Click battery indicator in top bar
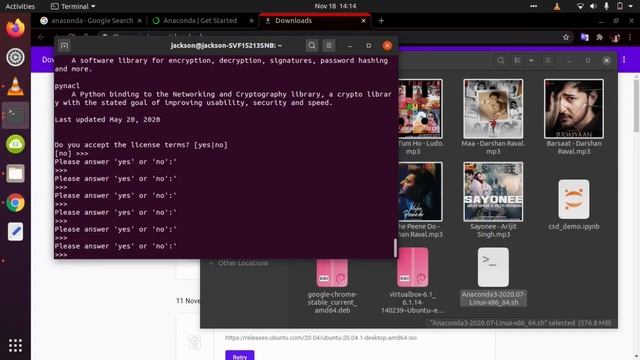 pos(620,6)
